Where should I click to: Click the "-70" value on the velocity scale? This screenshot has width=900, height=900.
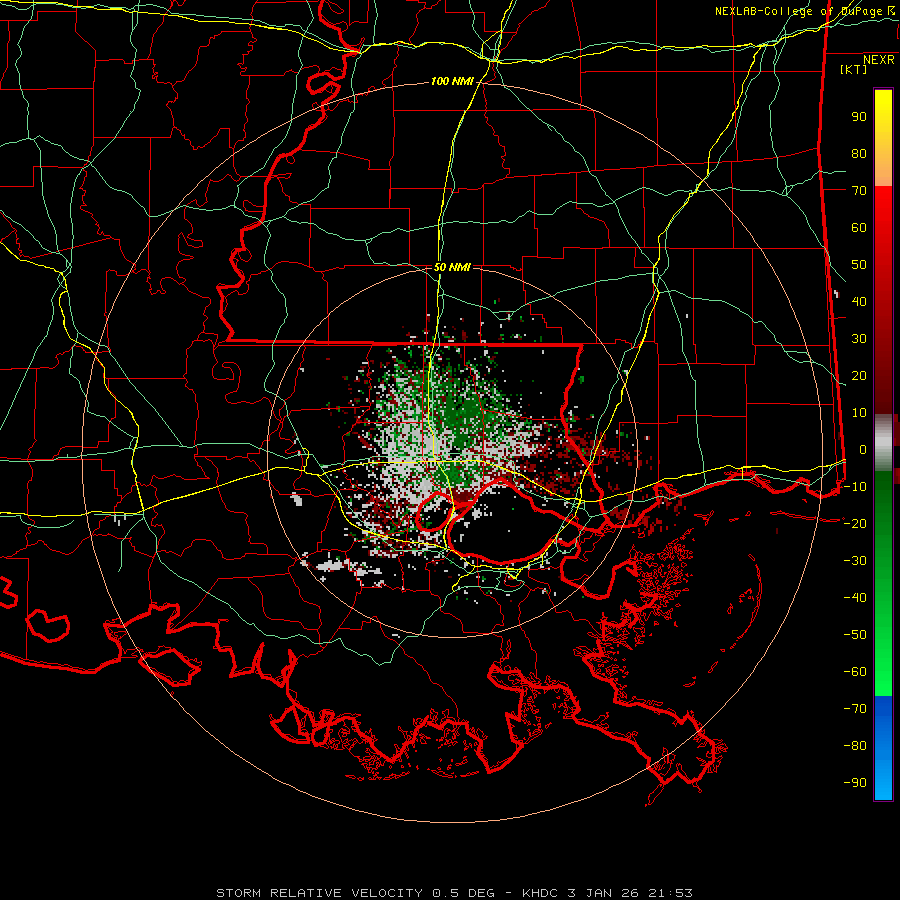tap(855, 709)
